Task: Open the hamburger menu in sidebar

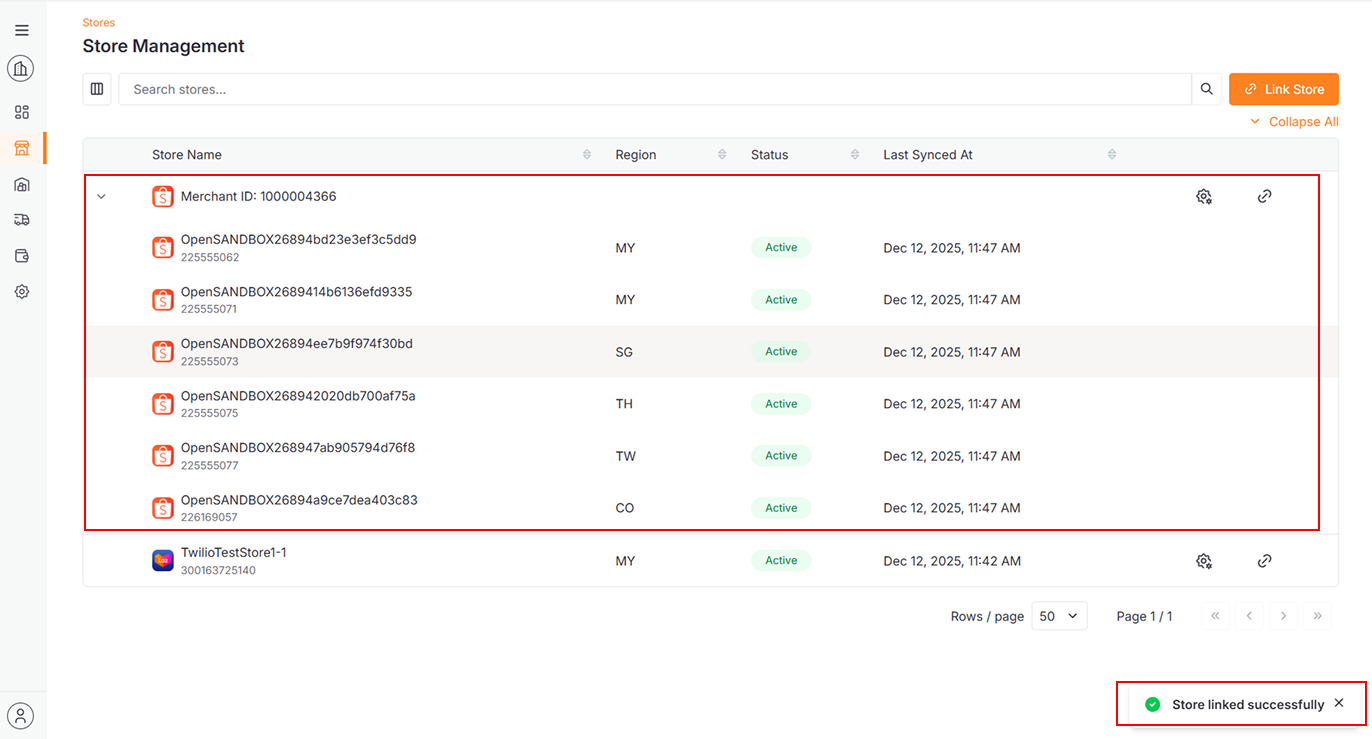Action: 22,31
